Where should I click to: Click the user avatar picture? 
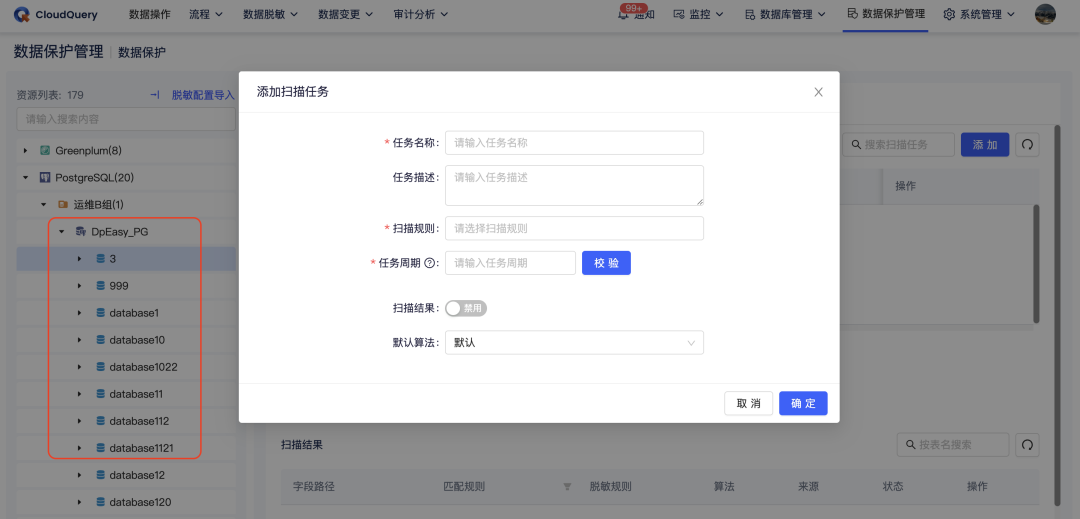(1045, 14)
